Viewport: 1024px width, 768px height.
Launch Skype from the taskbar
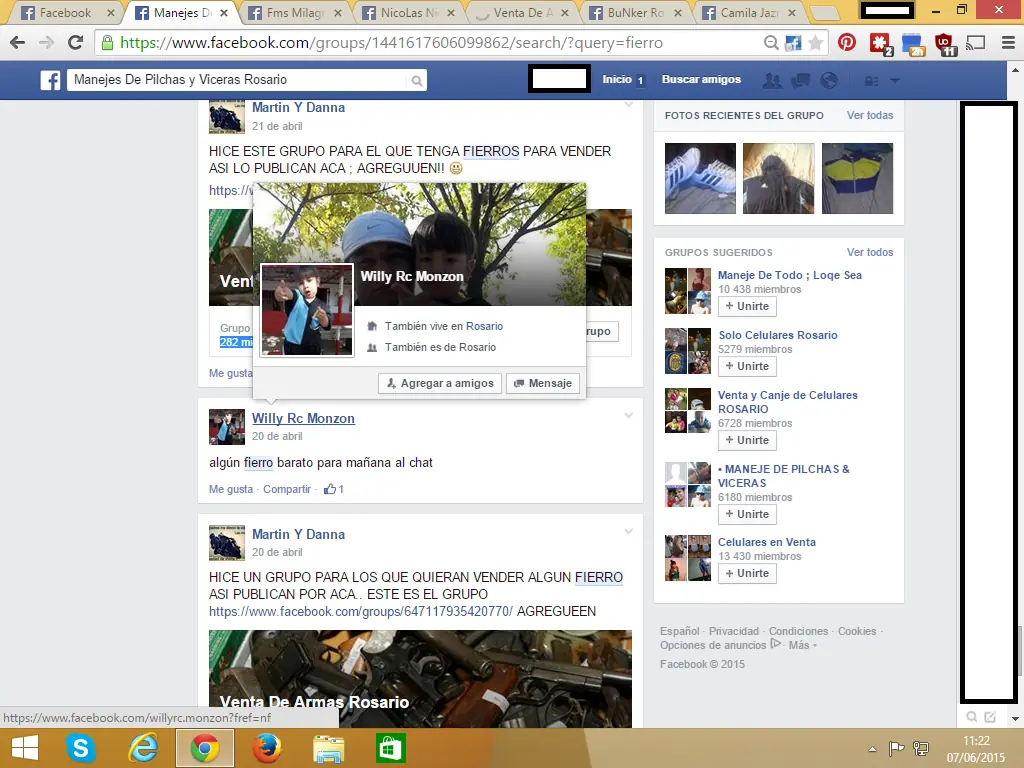point(81,747)
